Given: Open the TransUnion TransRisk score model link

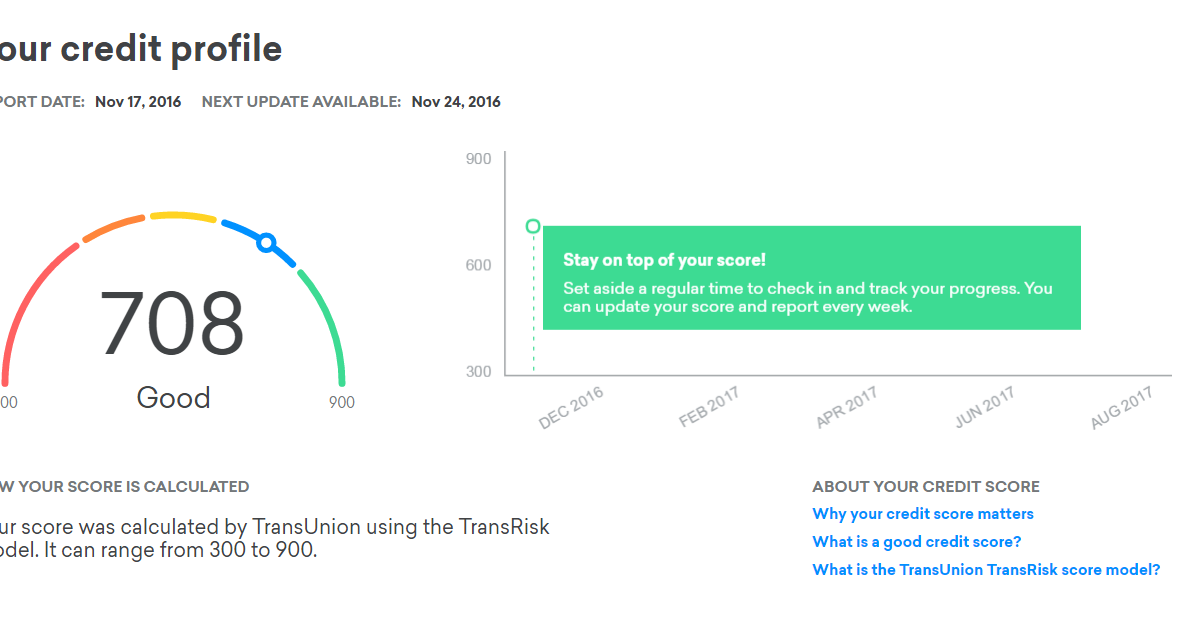Looking at the screenshot, I should pos(986,570).
